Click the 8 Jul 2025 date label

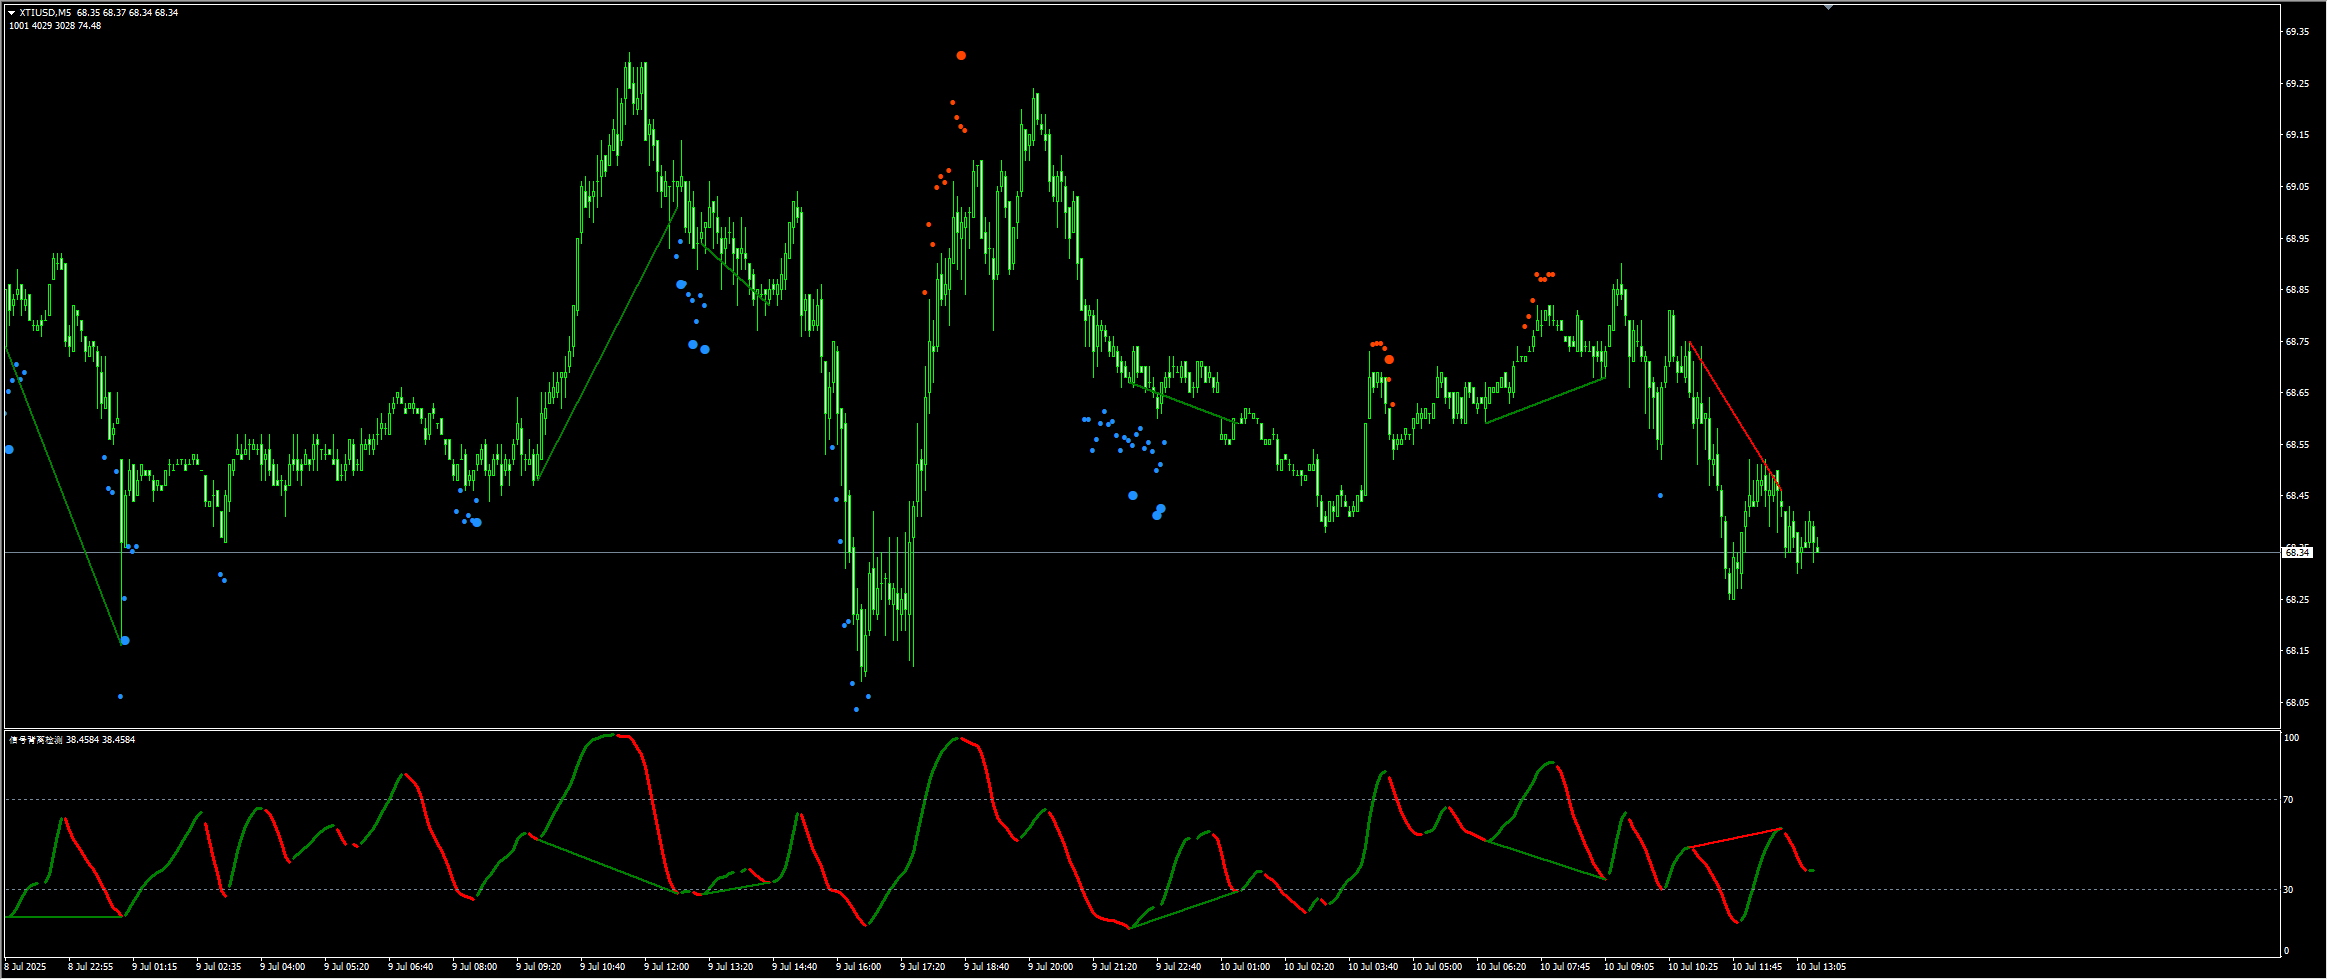point(27,967)
